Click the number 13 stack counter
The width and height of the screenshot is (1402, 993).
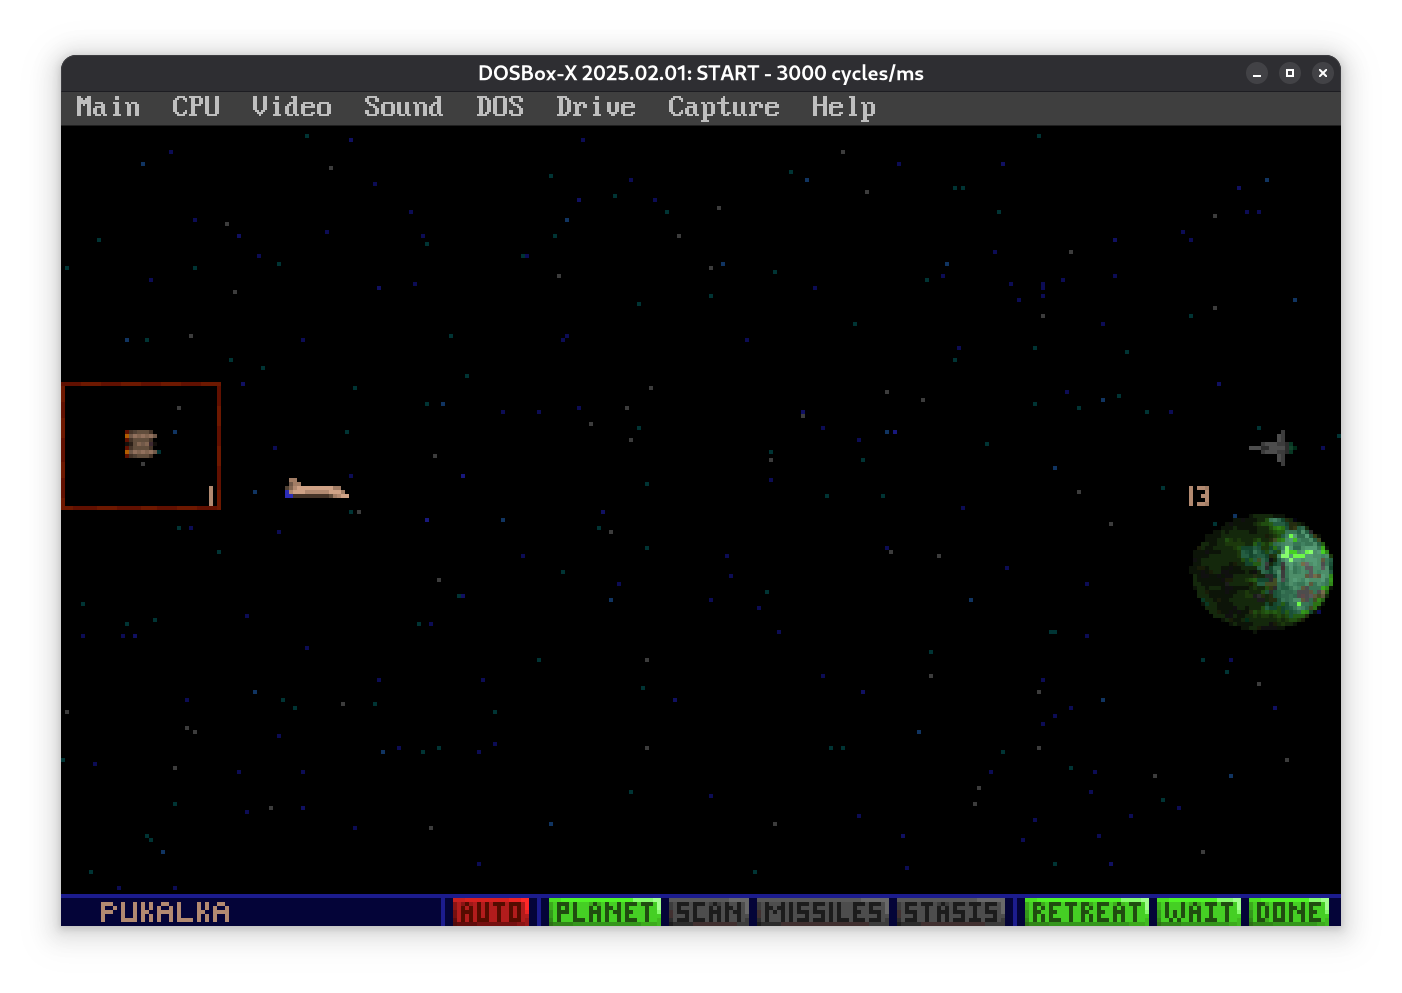1198,496
